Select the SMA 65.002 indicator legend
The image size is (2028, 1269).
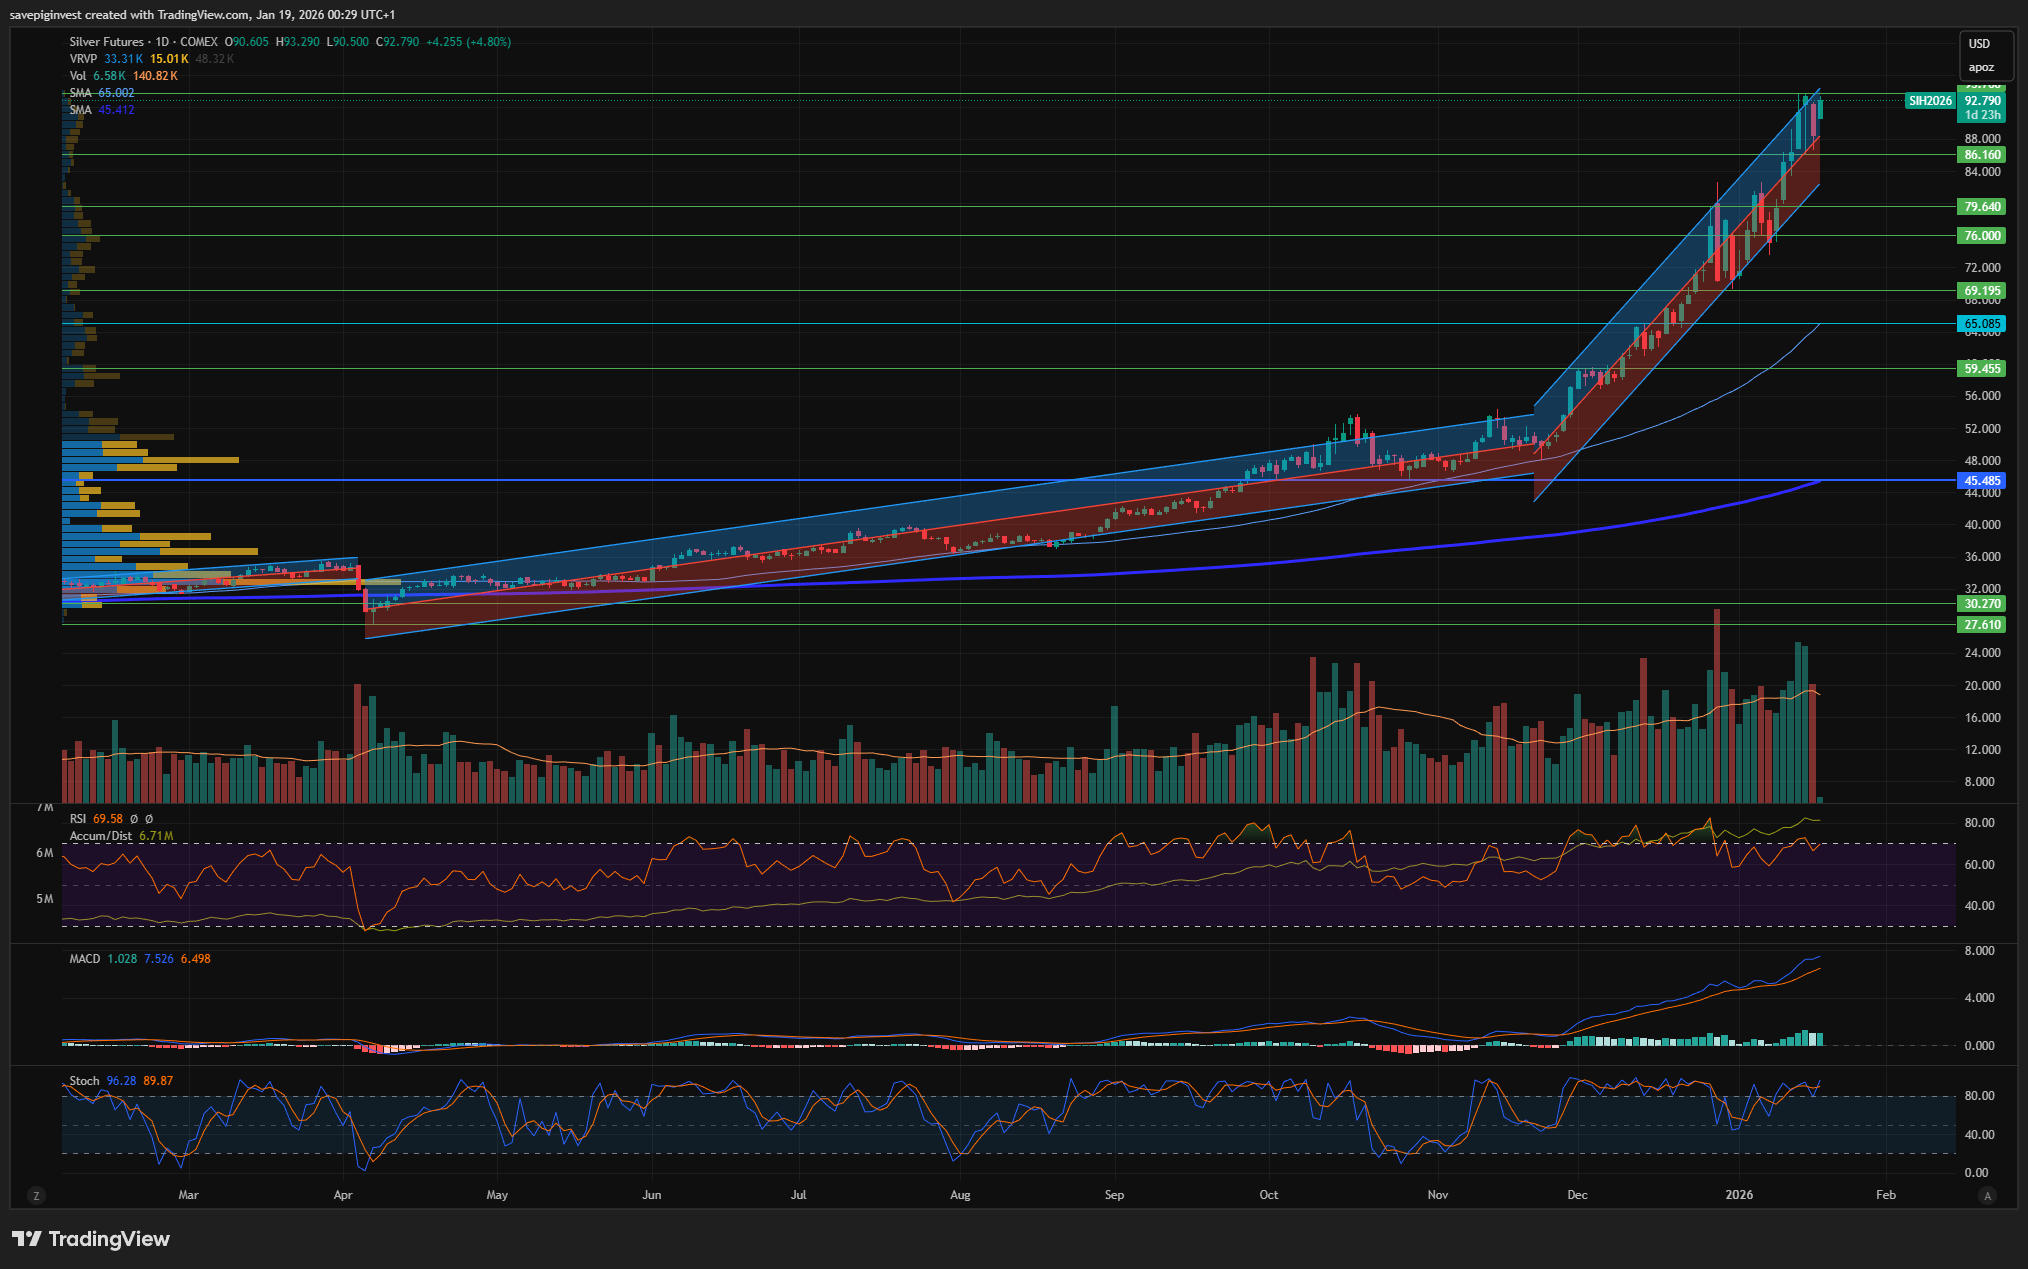(x=101, y=93)
